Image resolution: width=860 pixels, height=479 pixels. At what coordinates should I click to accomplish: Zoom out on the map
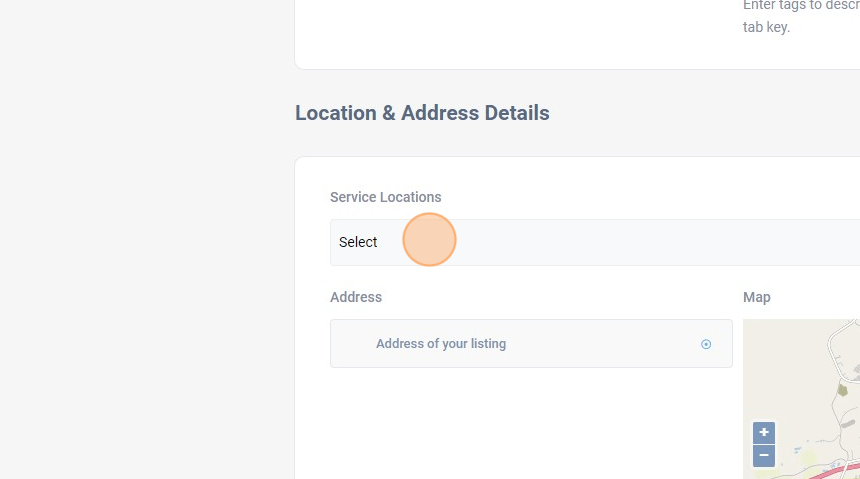(764, 456)
